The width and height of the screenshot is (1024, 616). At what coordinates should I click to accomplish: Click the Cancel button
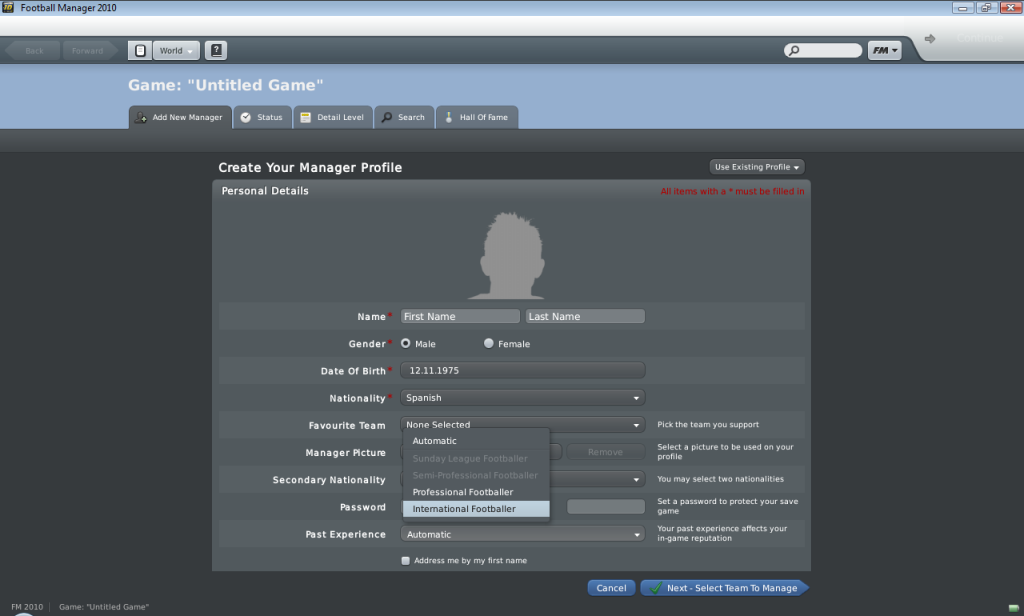tap(611, 588)
